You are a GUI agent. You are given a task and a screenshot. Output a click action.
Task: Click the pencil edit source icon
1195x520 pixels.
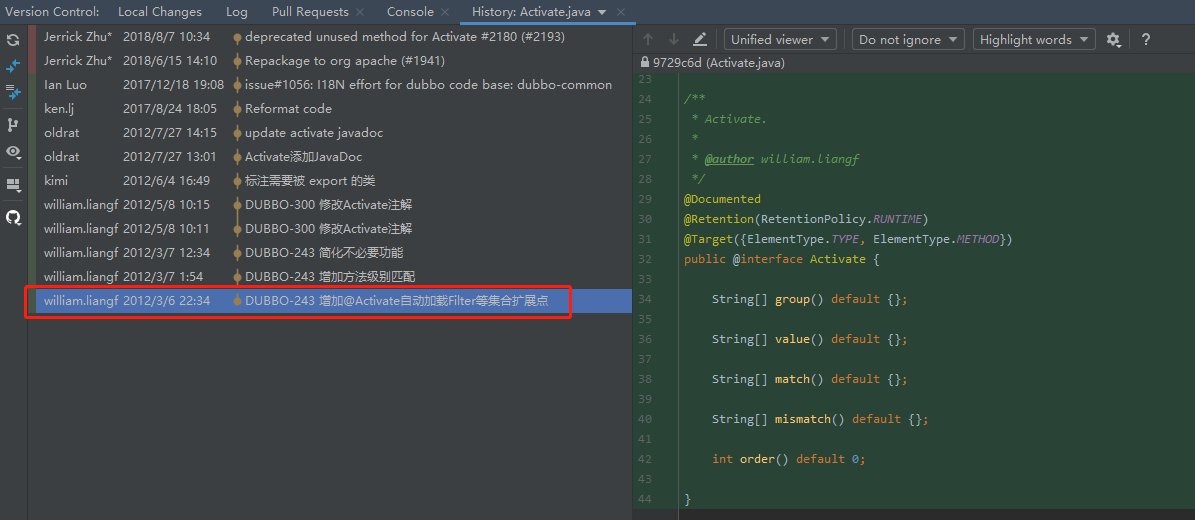point(700,40)
